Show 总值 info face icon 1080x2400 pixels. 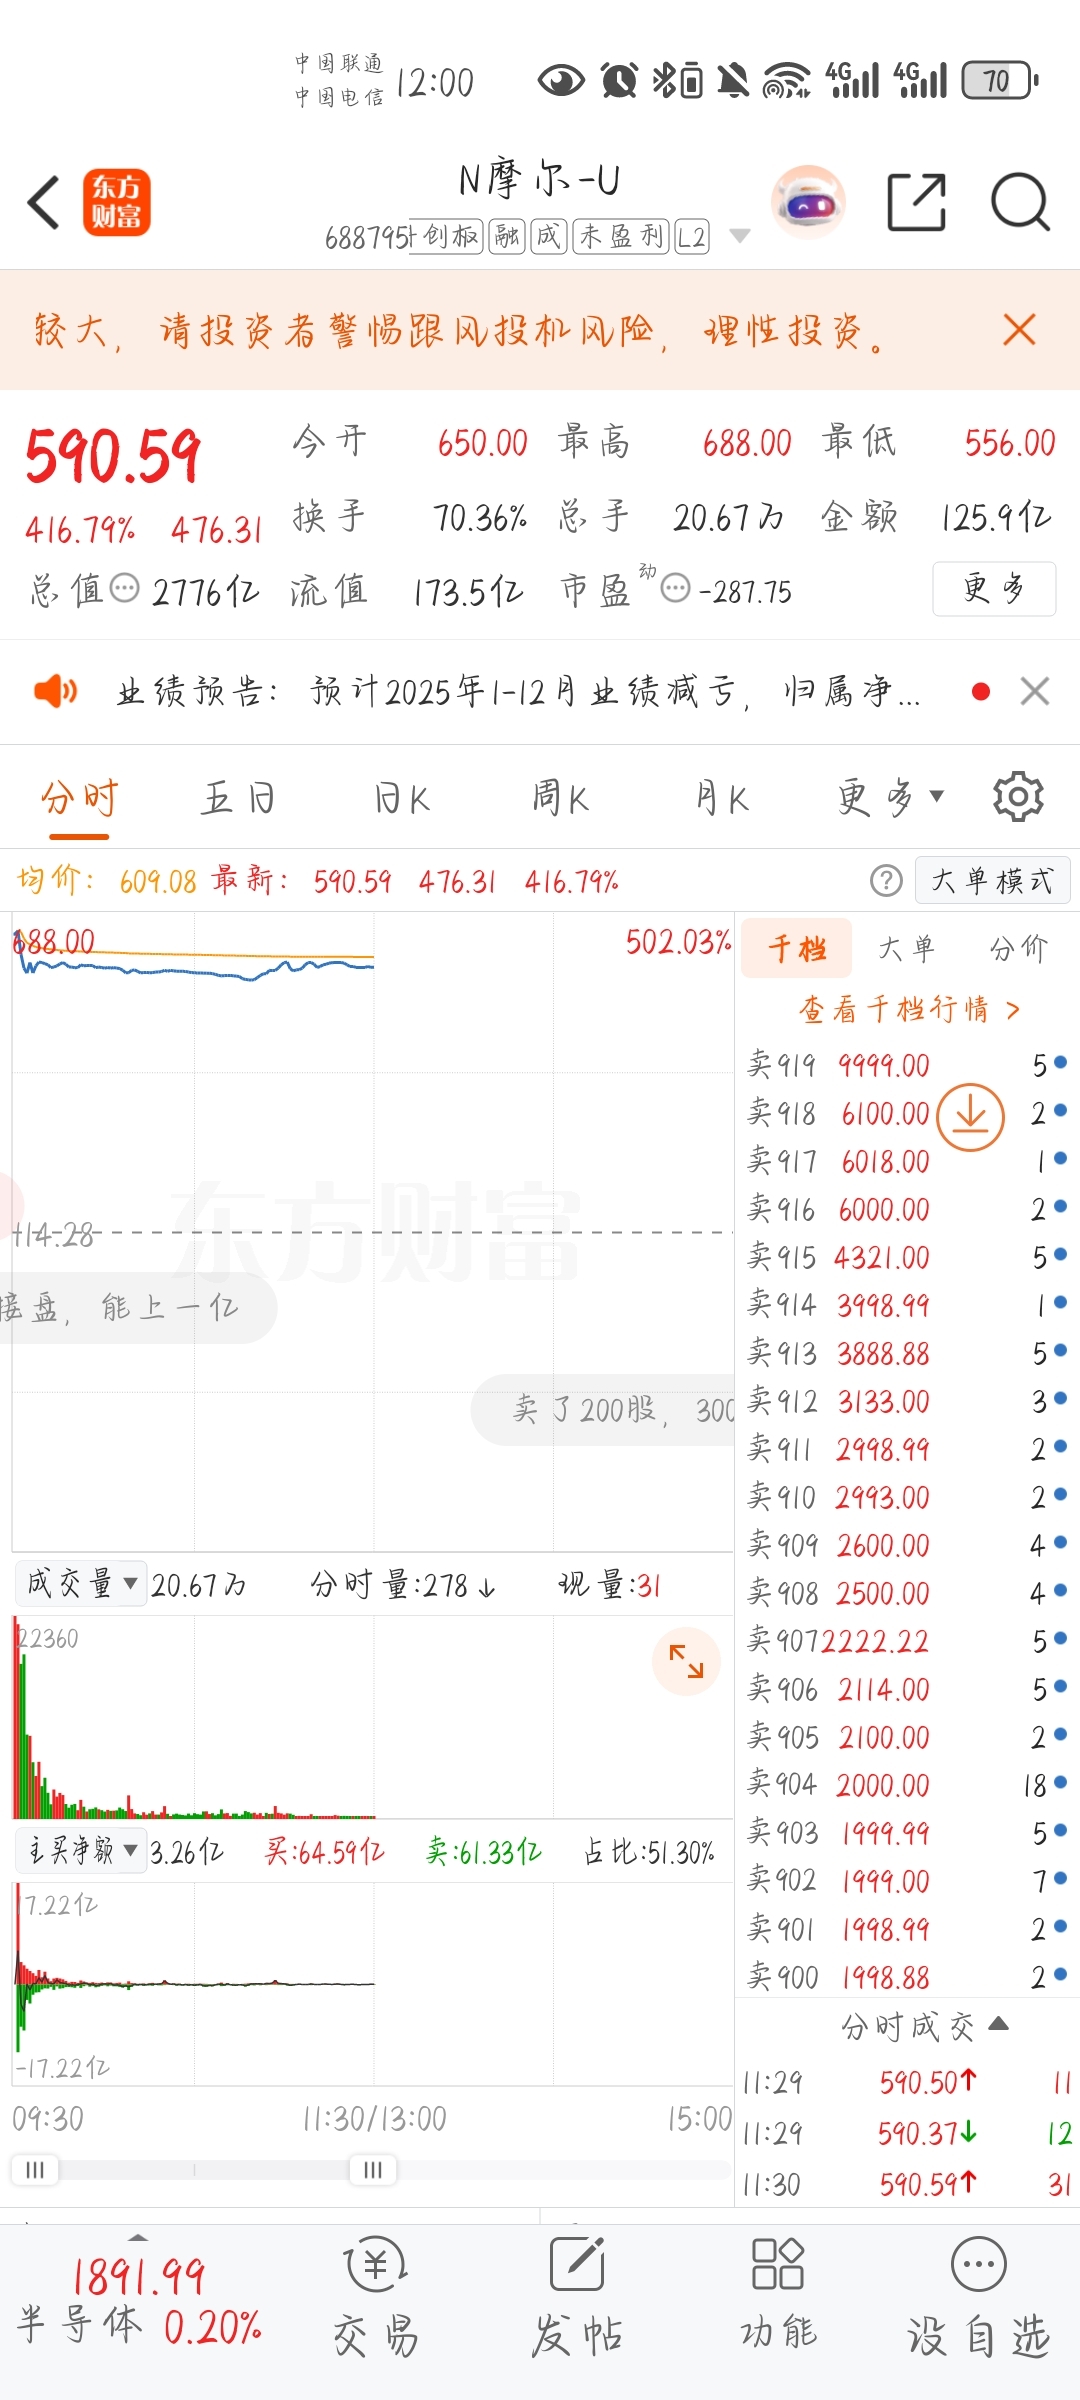click(x=124, y=588)
